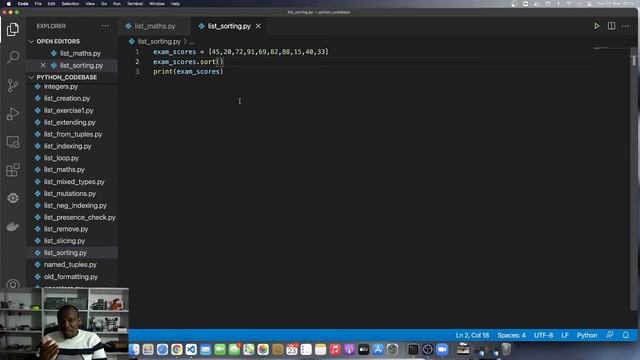Viewport: 640px width, 360px height.
Task: Open named_tuples.py in the file tree
Action: (70, 264)
